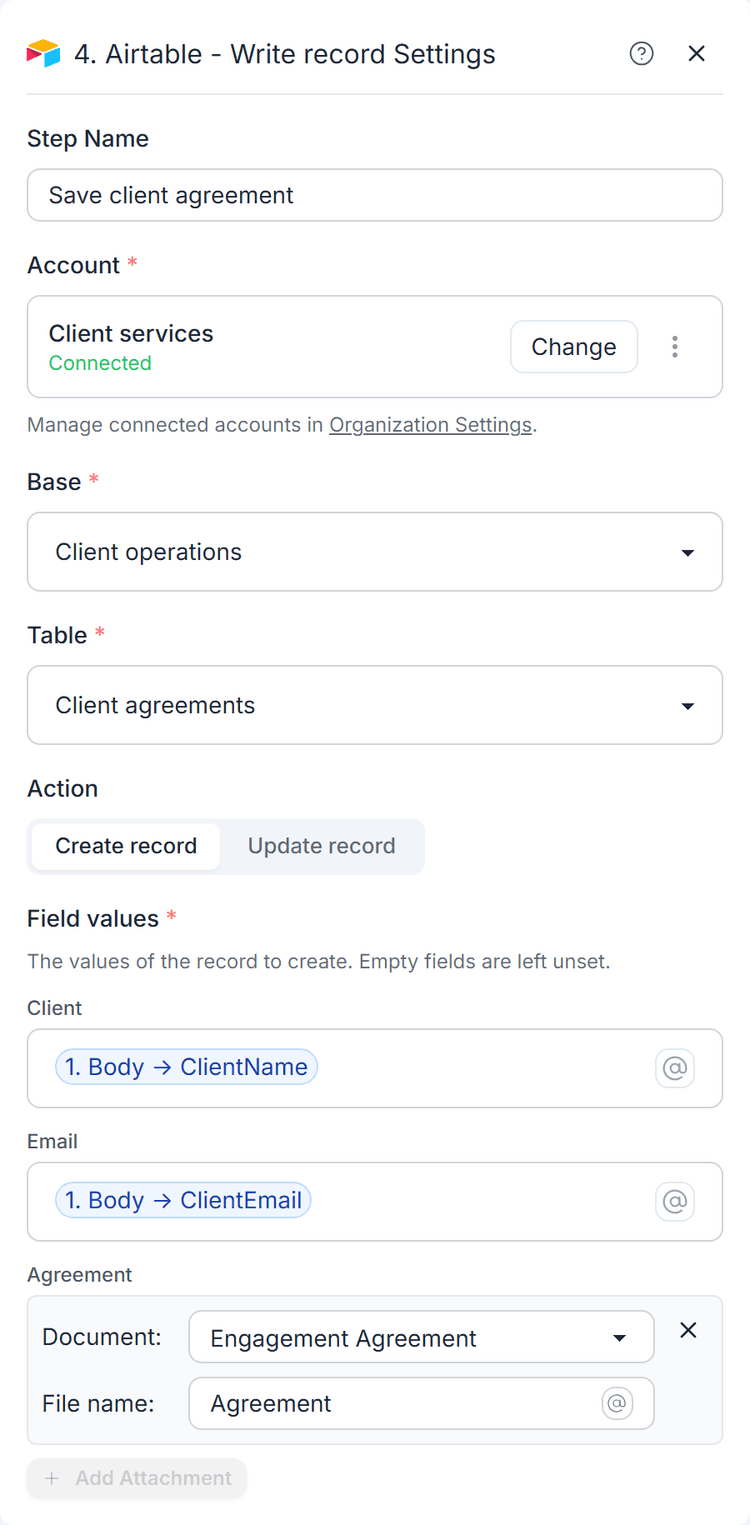Remove the Agreement attachment with X
The width and height of the screenshot is (750, 1525).
tap(688, 1330)
